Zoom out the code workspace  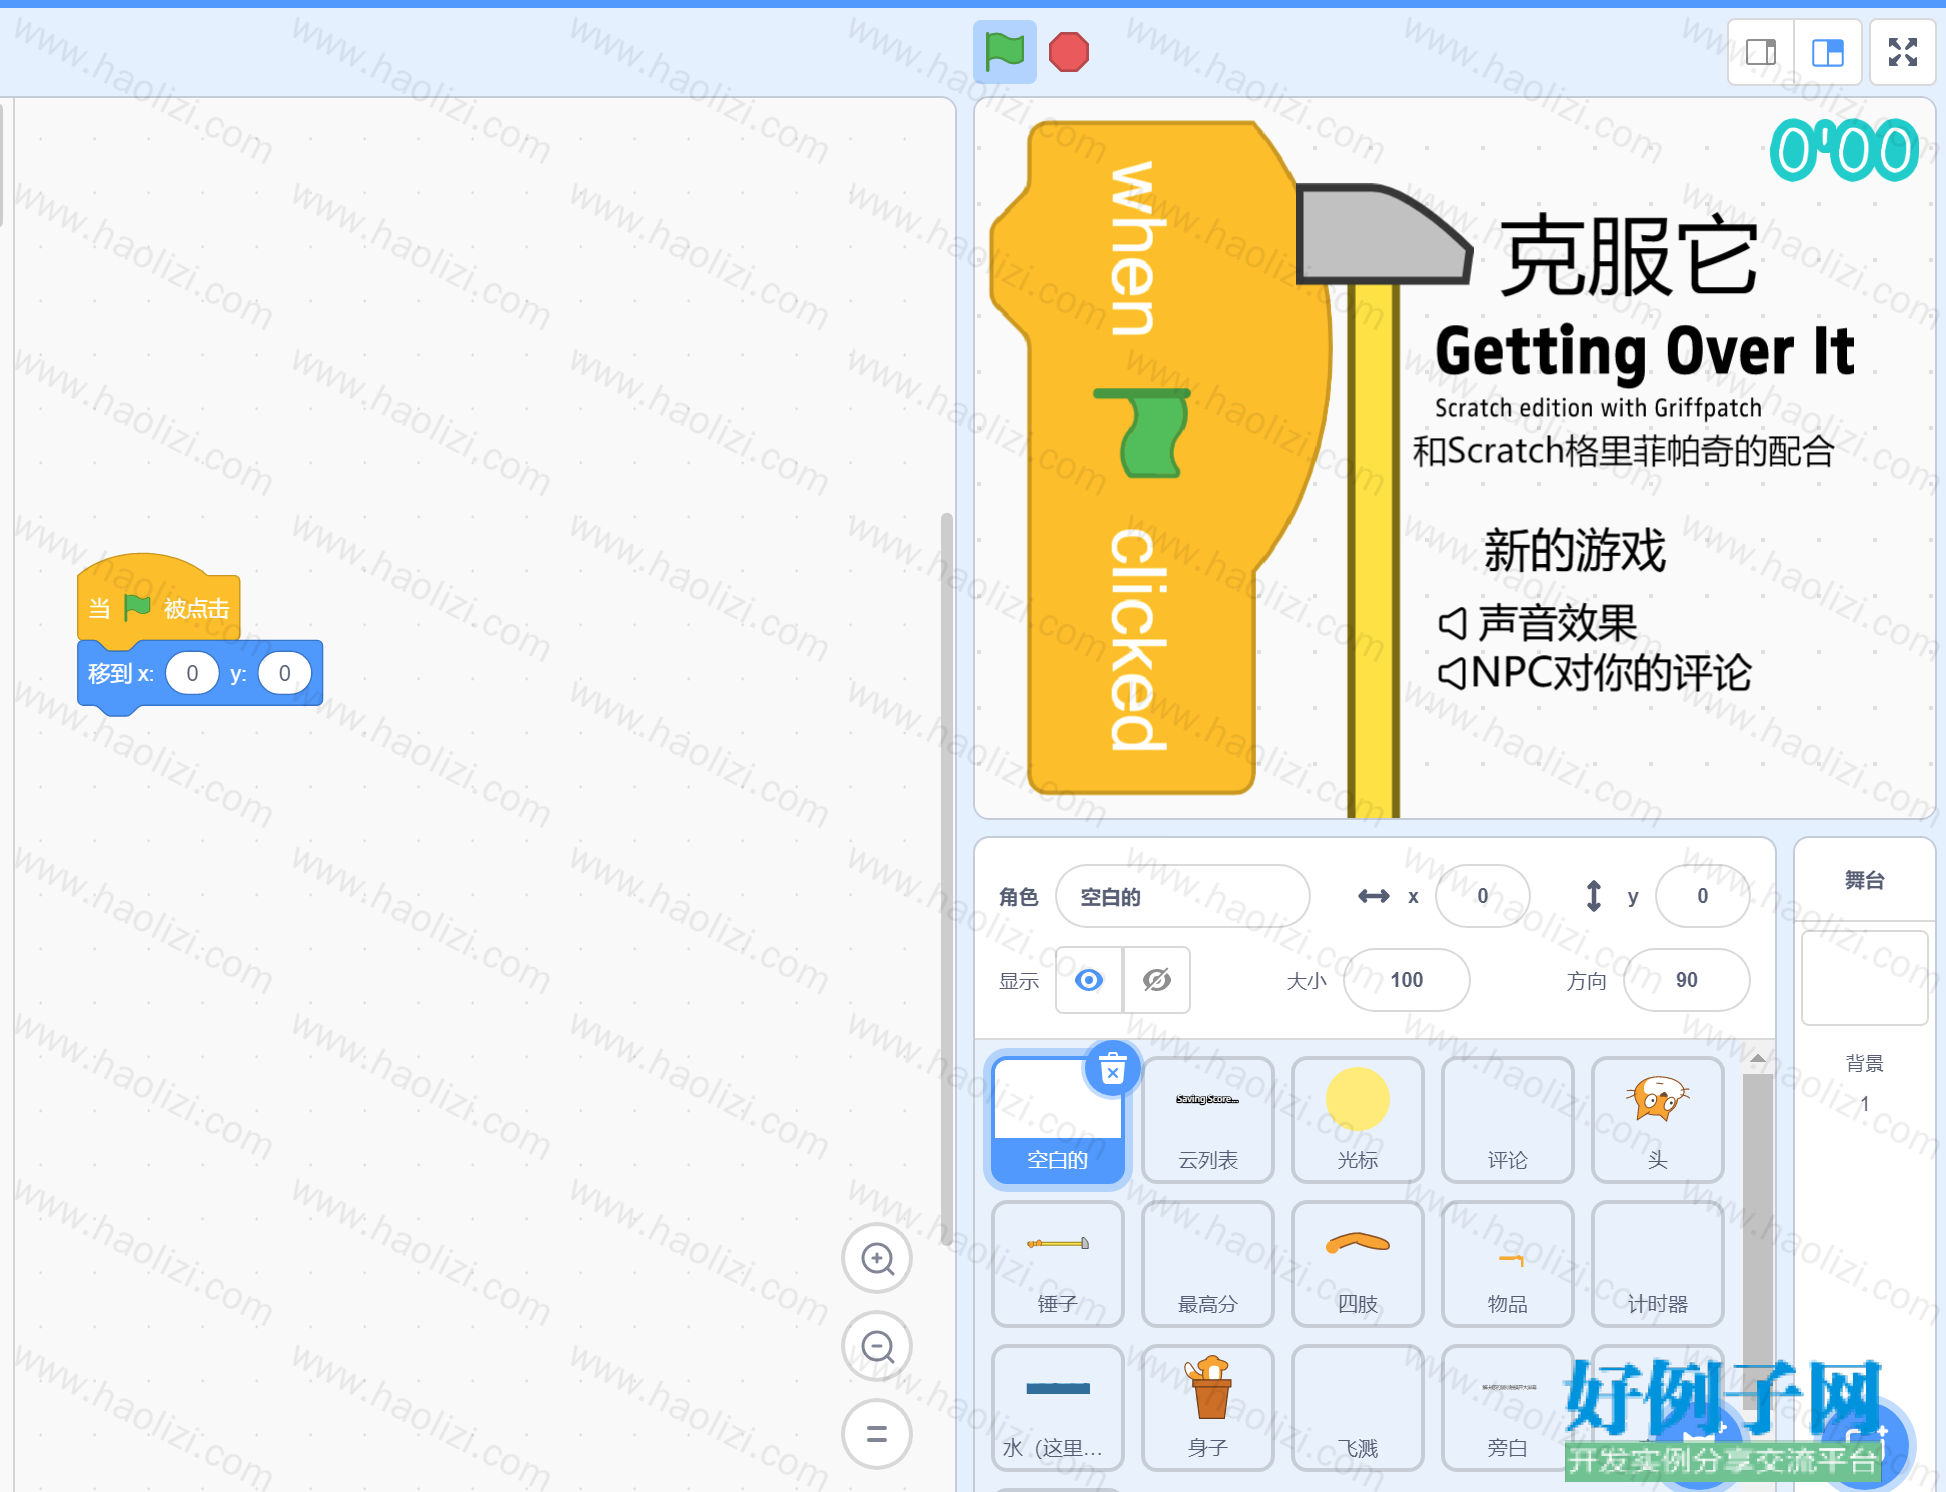click(877, 1346)
